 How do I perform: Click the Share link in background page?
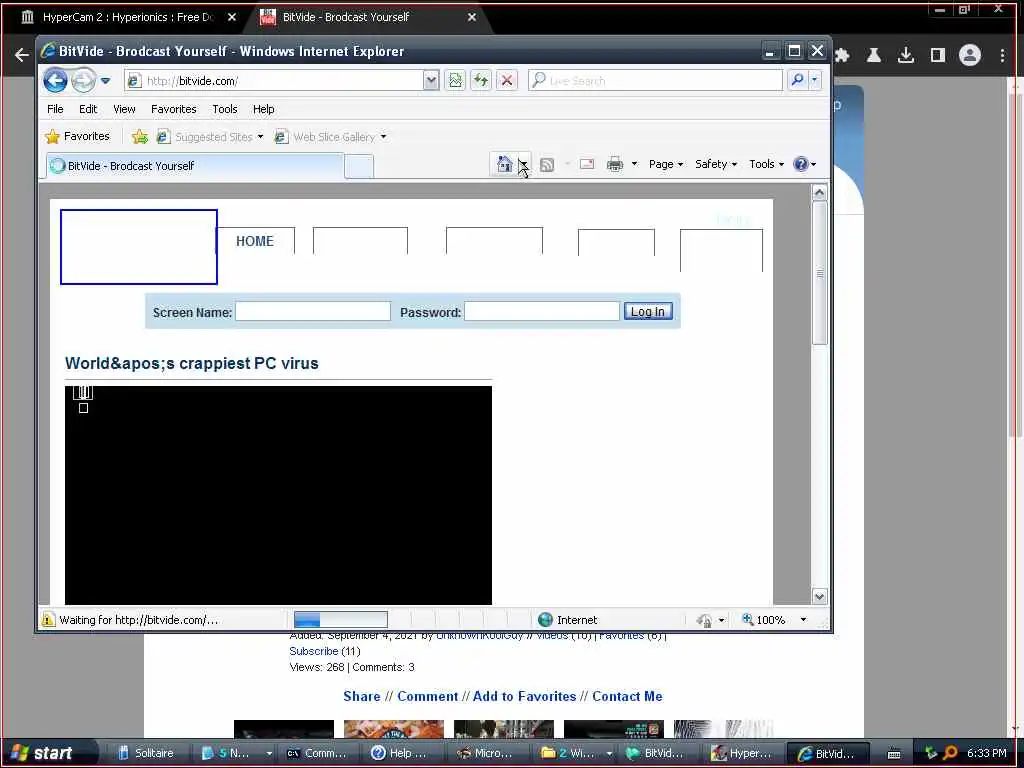(362, 696)
